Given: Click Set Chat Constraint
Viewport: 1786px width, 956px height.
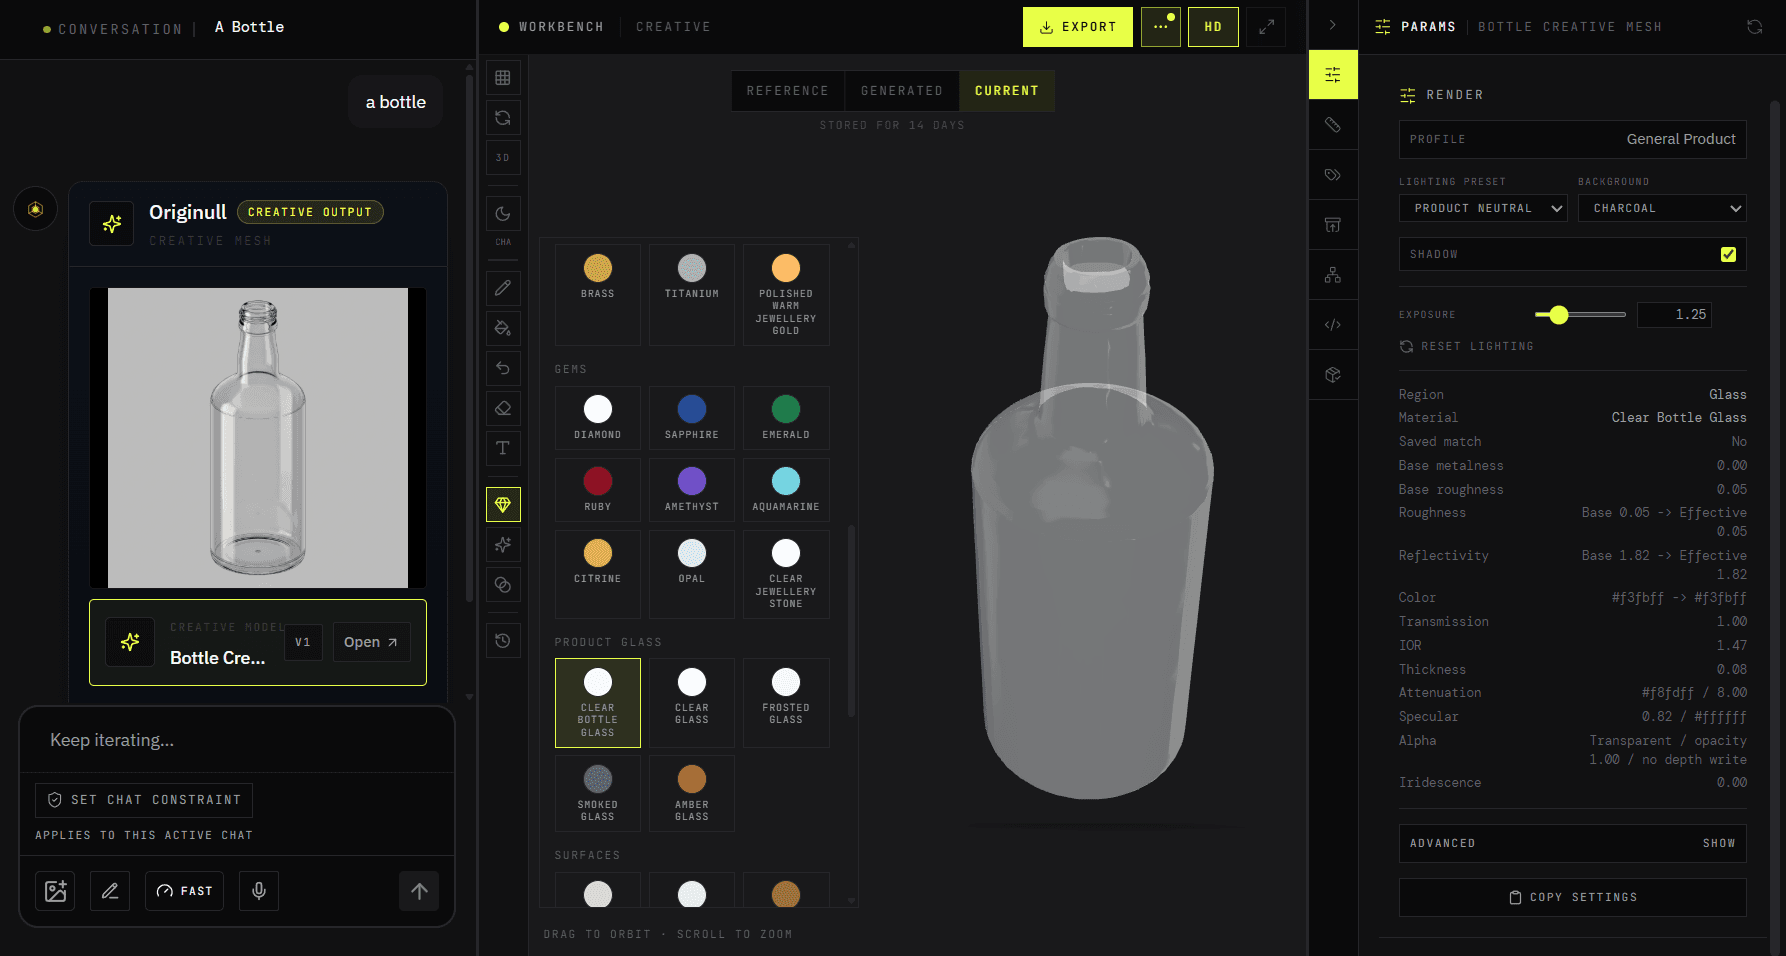Looking at the screenshot, I should tap(144, 800).
